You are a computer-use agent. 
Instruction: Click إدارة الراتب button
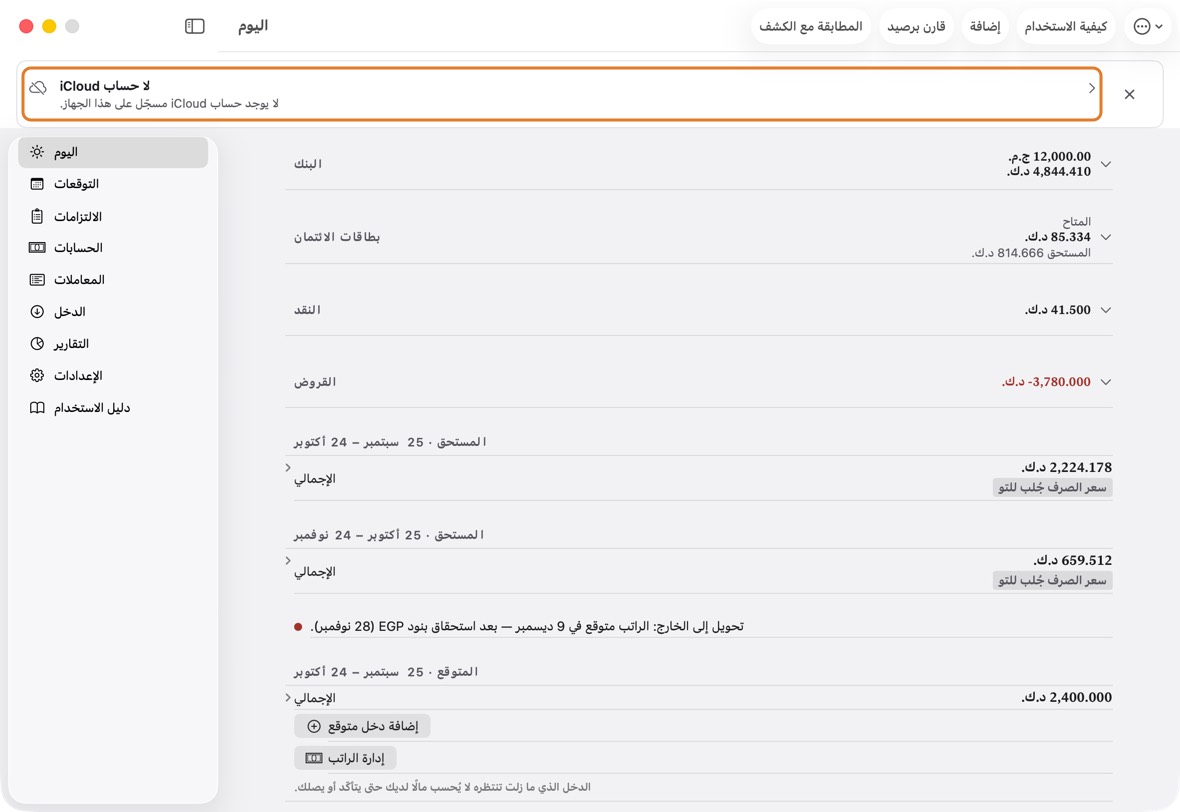click(x=345, y=758)
